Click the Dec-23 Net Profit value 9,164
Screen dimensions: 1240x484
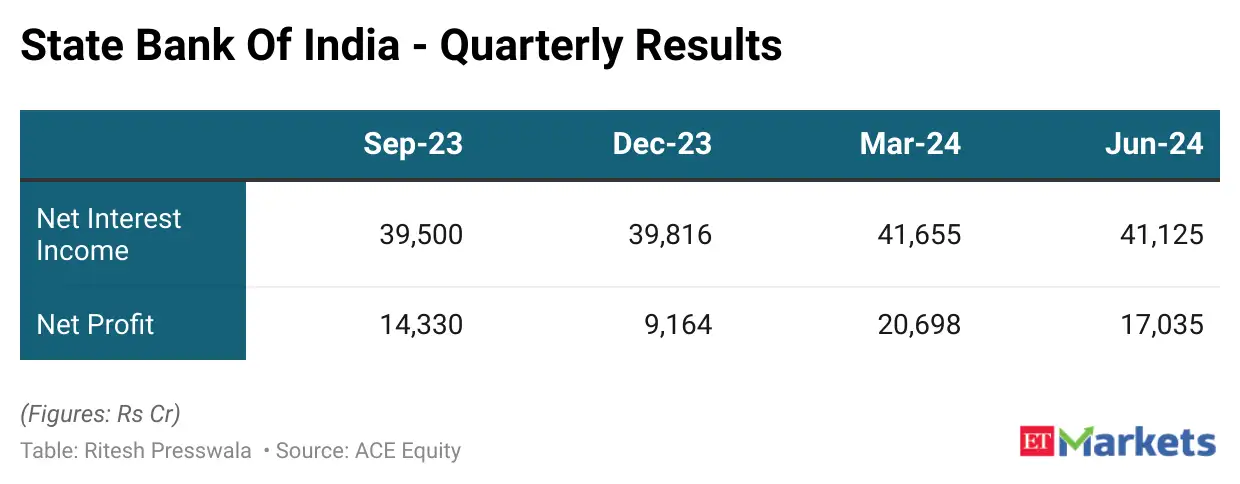[x=678, y=324]
